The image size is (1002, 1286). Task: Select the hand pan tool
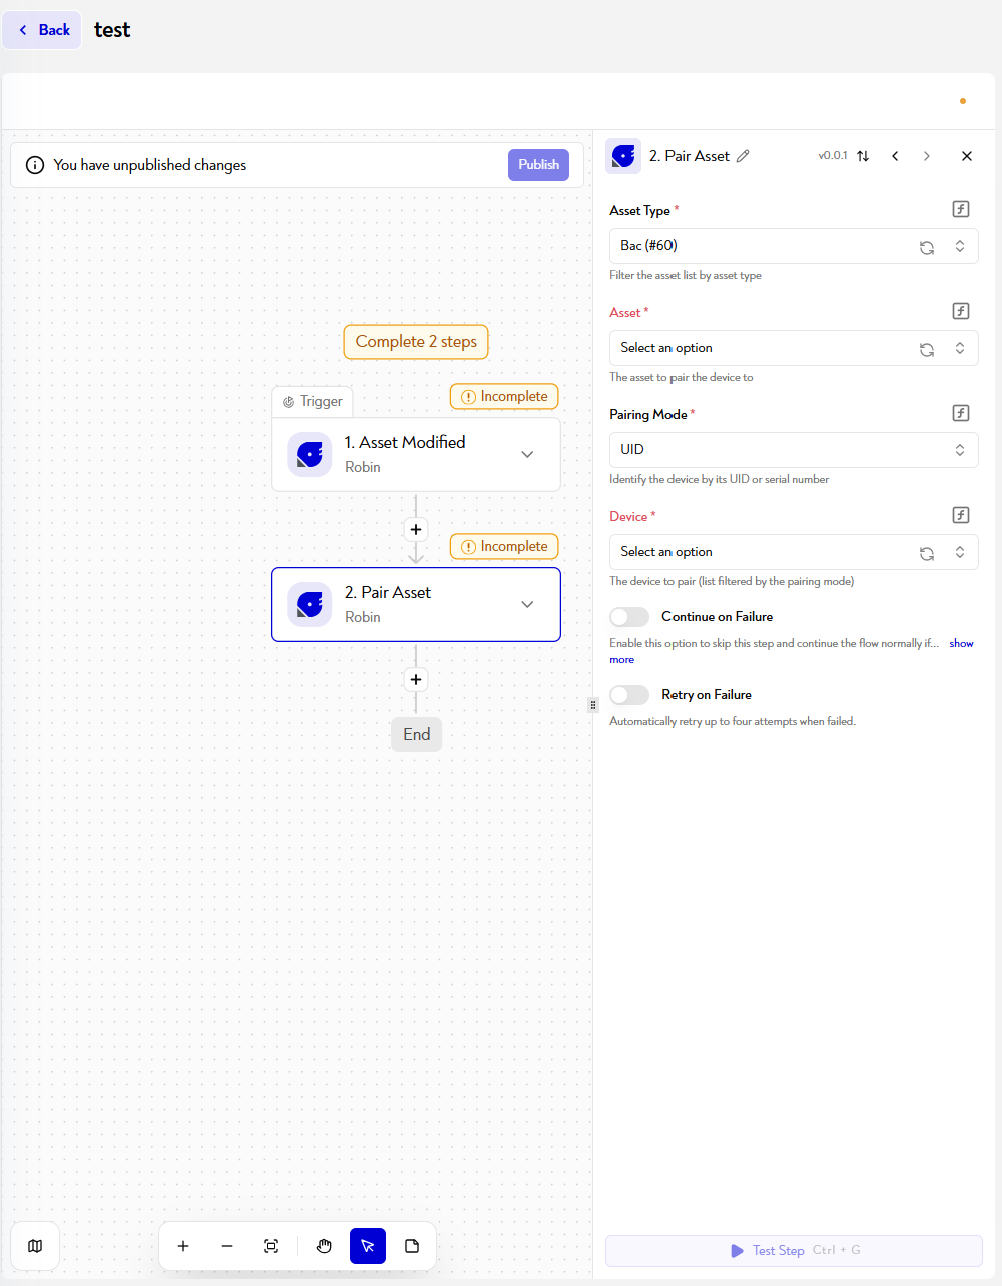(x=324, y=1246)
